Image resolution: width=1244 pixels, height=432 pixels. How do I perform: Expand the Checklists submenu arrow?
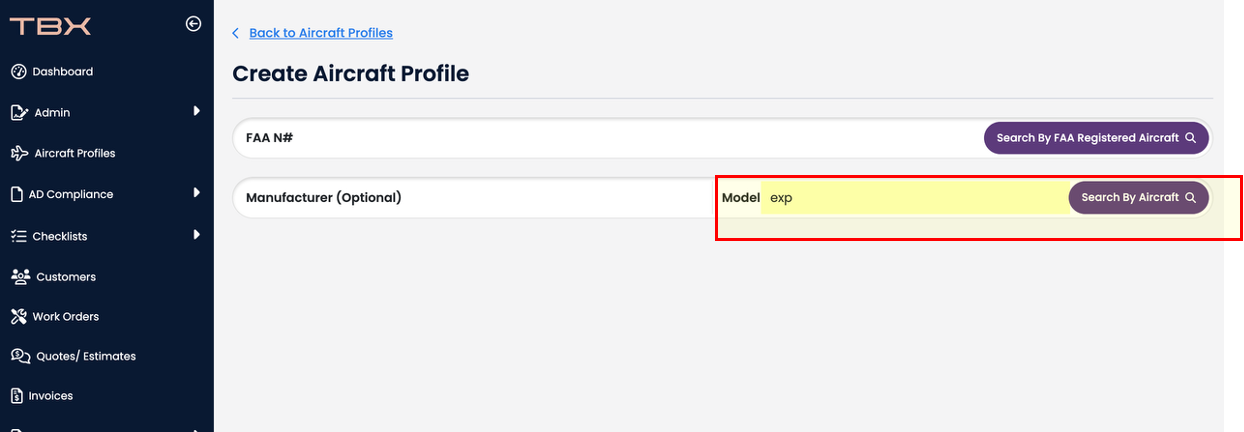[x=197, y=235]
